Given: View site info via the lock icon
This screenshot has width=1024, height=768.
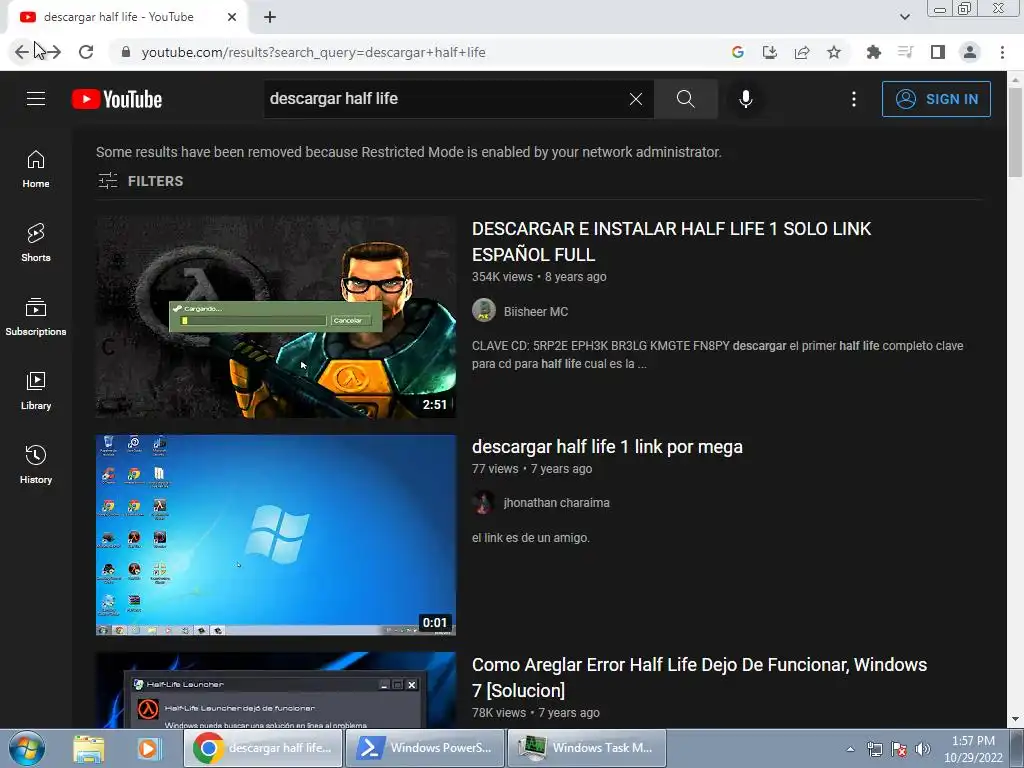Looking at the screenshot, I should click(126, 52).
